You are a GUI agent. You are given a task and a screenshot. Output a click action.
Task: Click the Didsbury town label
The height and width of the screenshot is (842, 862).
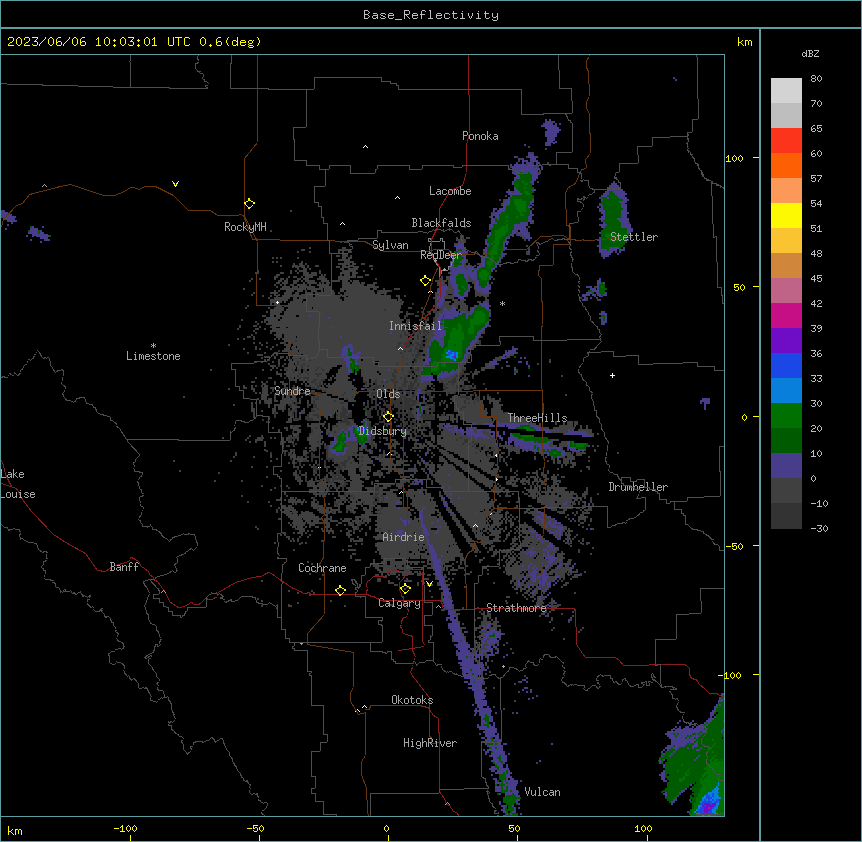point(383,431)
